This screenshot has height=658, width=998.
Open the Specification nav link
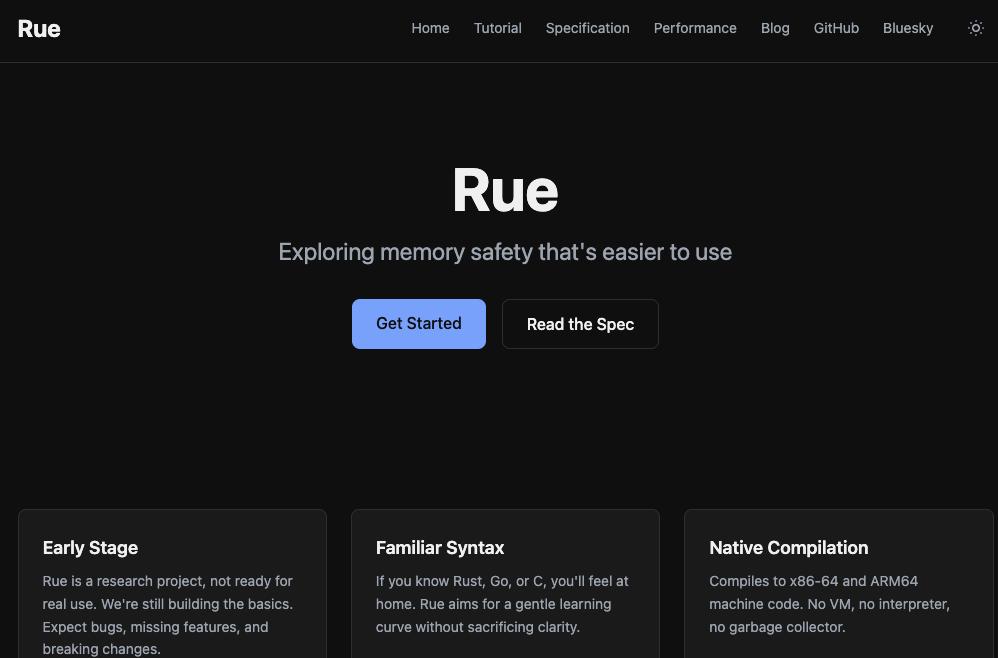(587, 28)
